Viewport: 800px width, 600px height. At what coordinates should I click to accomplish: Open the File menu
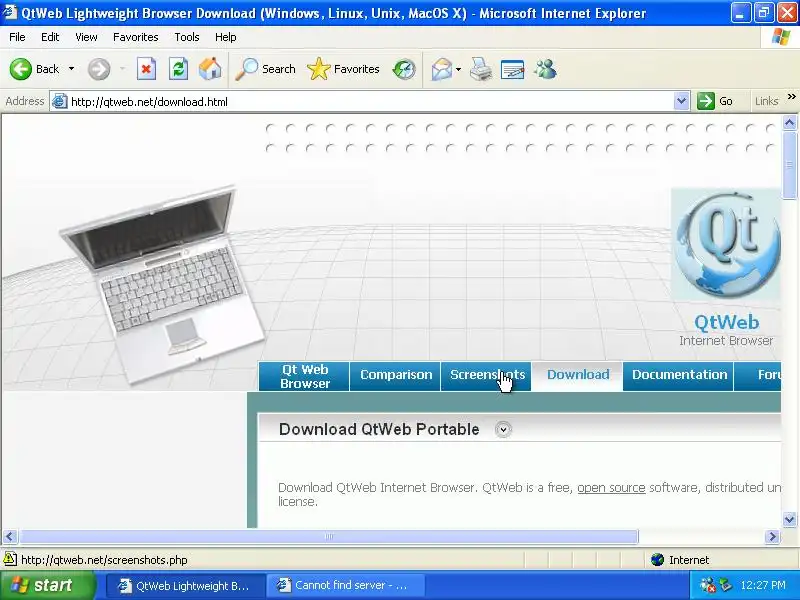17,37
